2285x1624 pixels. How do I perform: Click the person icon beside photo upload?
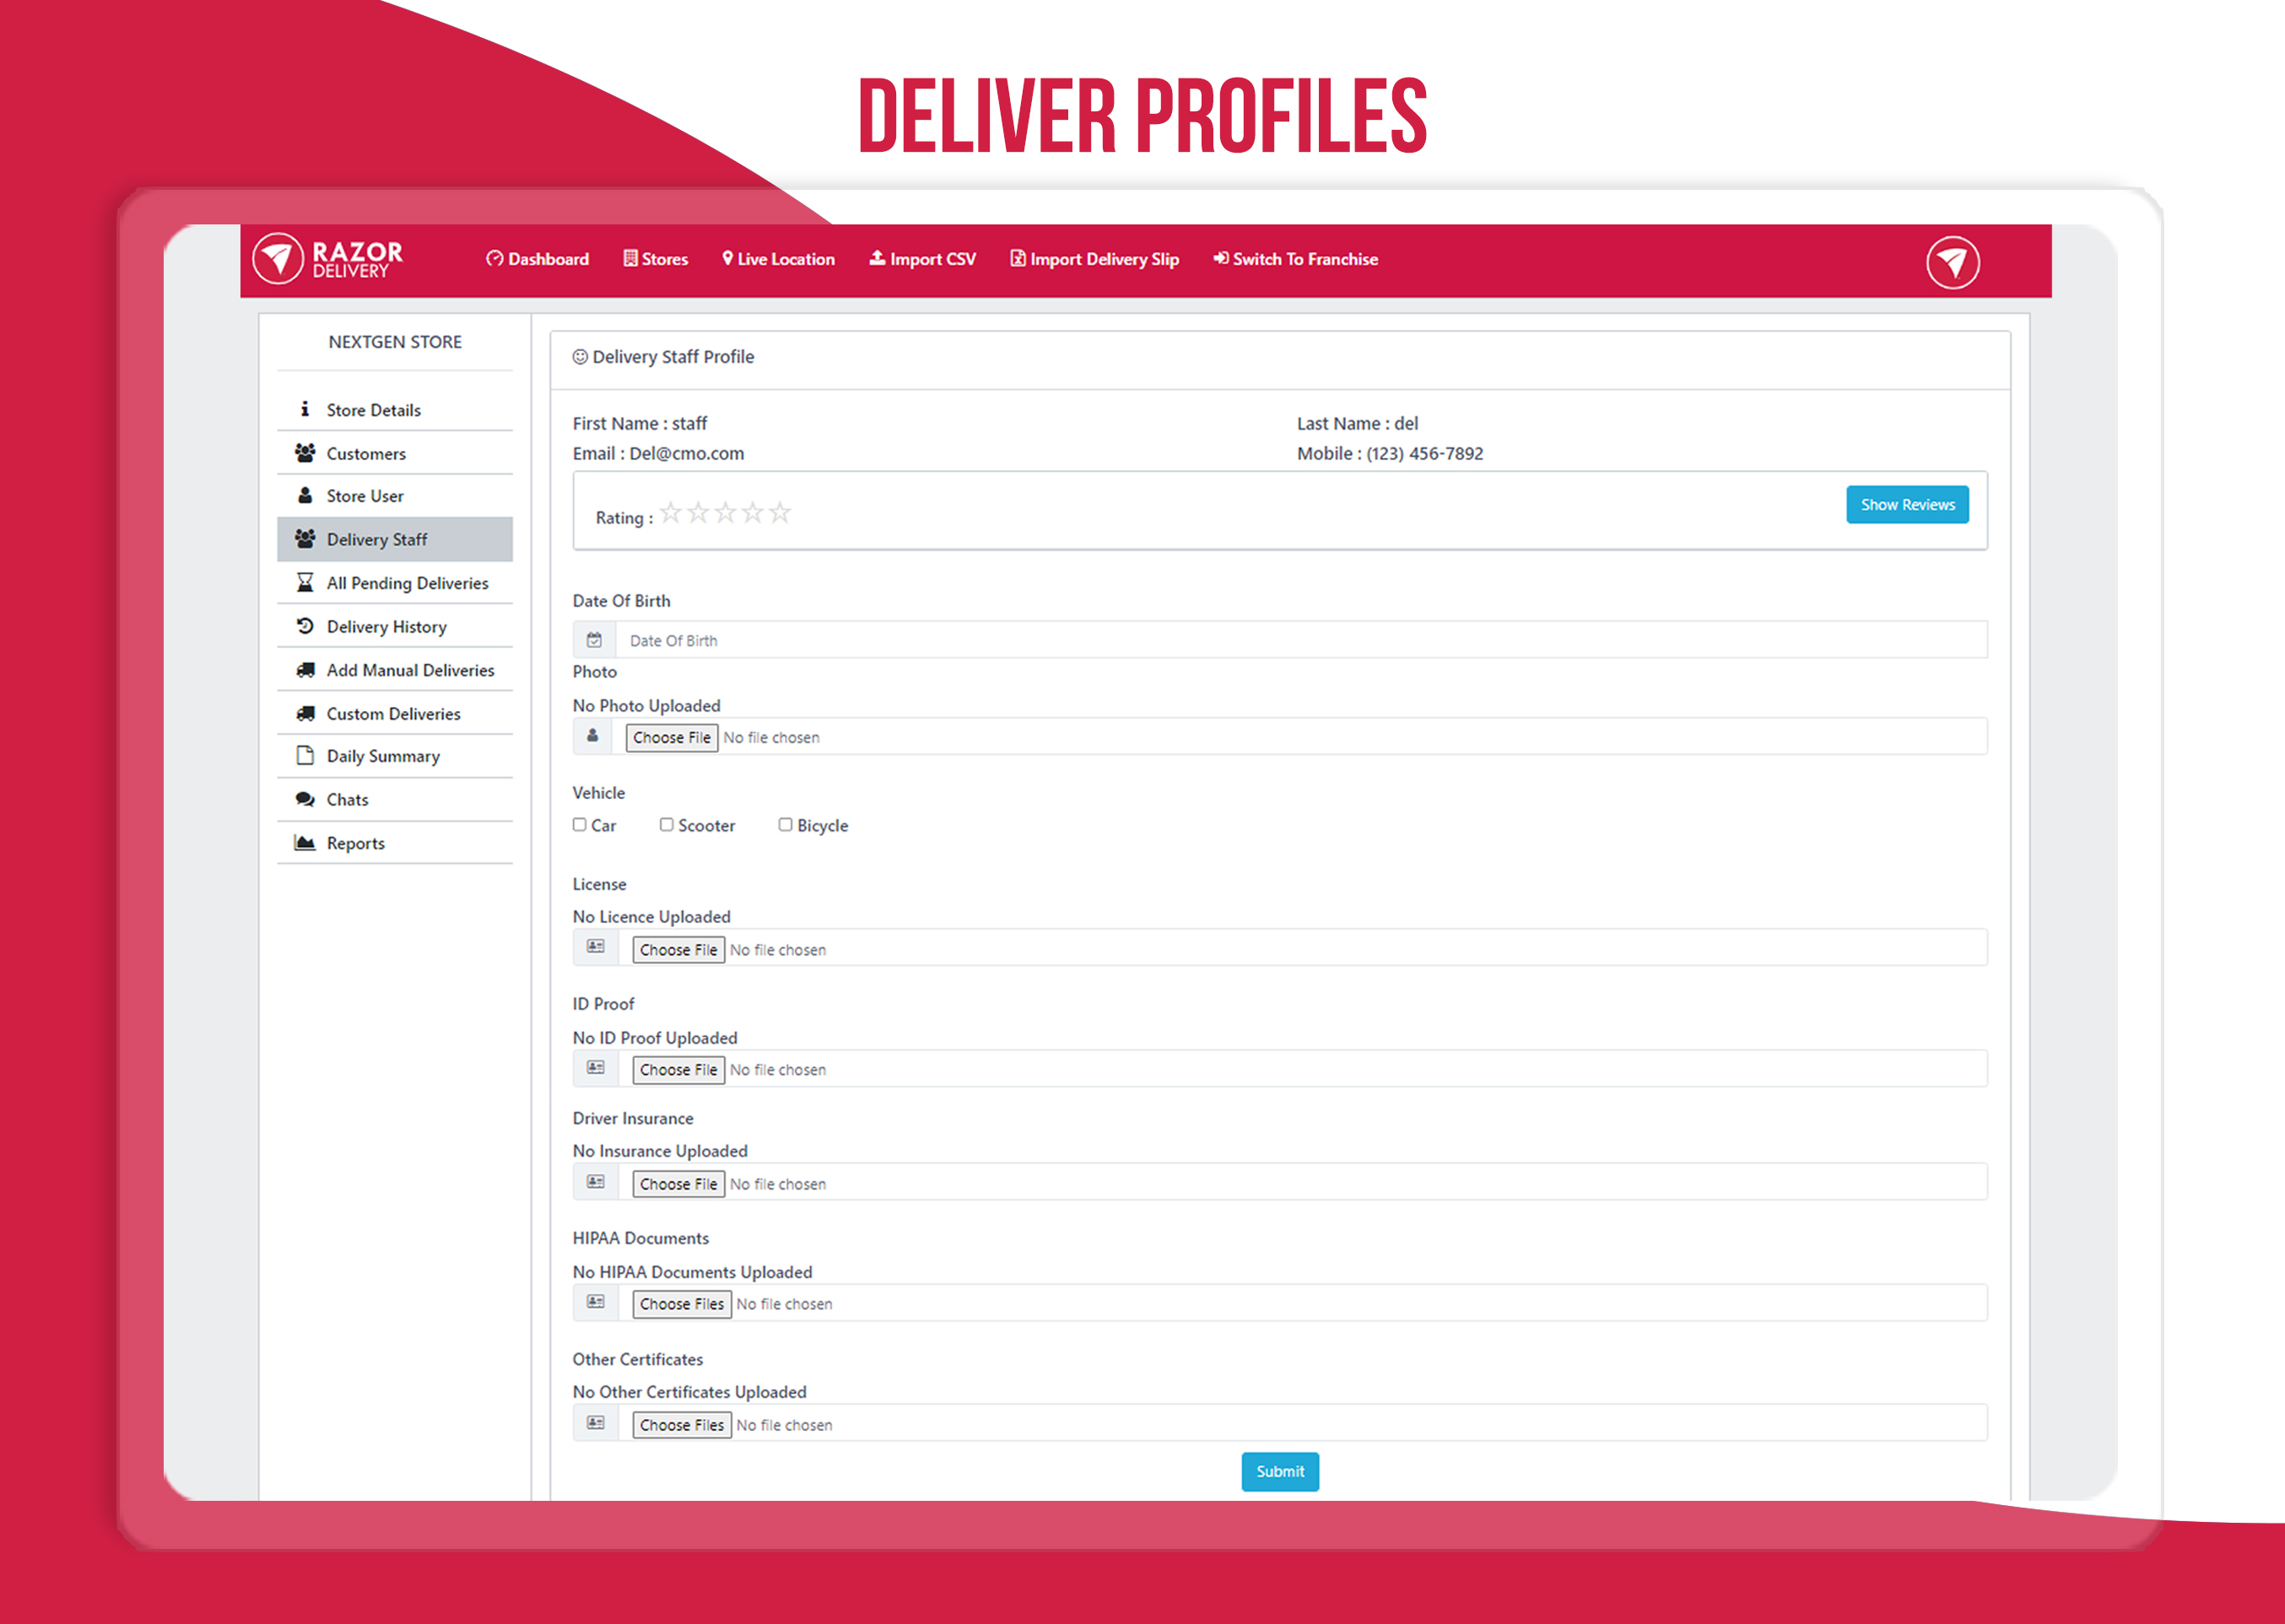(593, 736)
